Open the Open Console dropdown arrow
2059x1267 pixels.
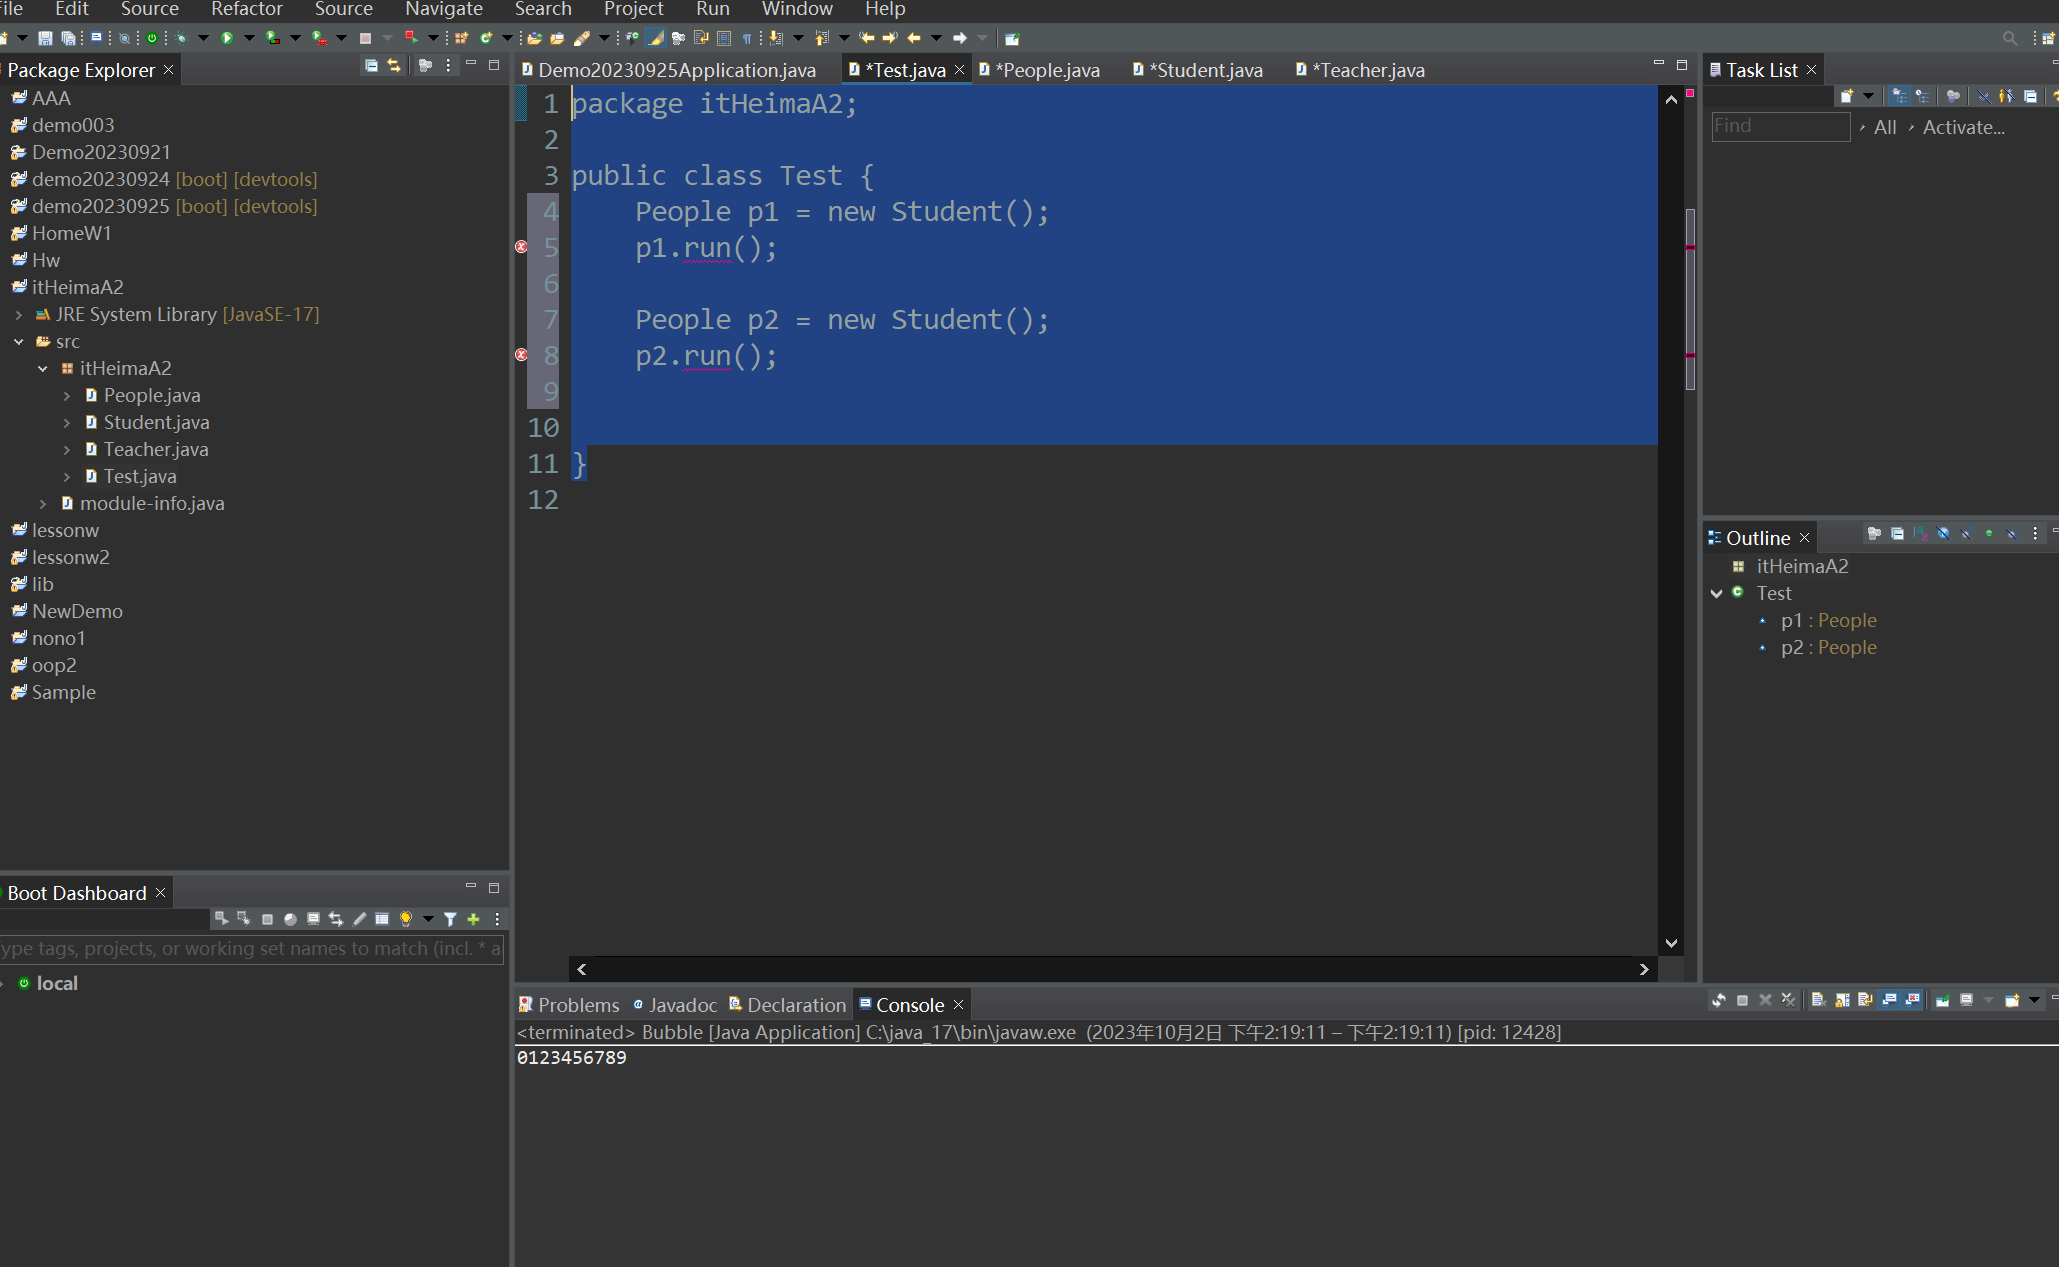(x=2034, y=1000)
